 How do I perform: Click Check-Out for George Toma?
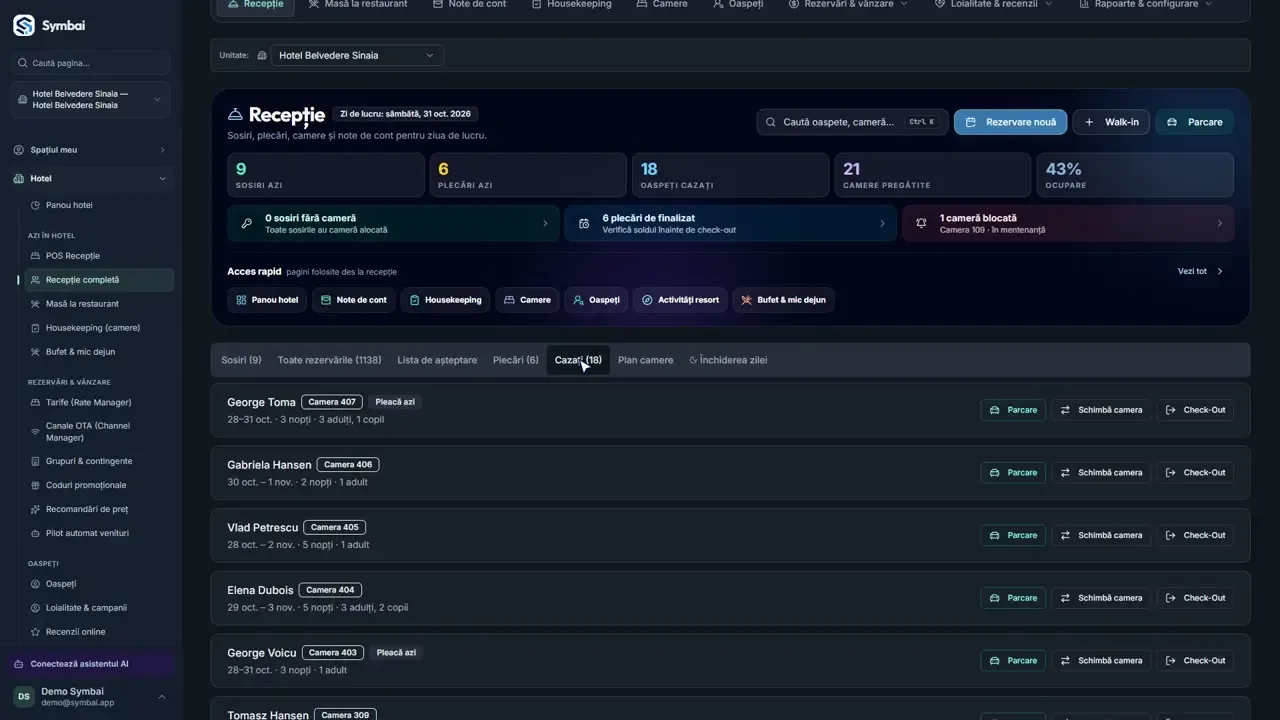click(x=1195, y=410)
